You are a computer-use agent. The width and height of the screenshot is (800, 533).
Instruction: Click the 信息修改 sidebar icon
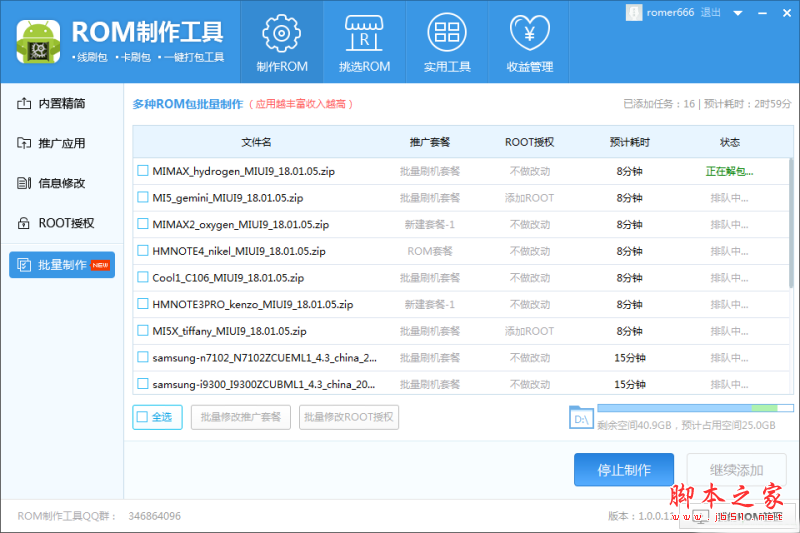pos(23,183)
